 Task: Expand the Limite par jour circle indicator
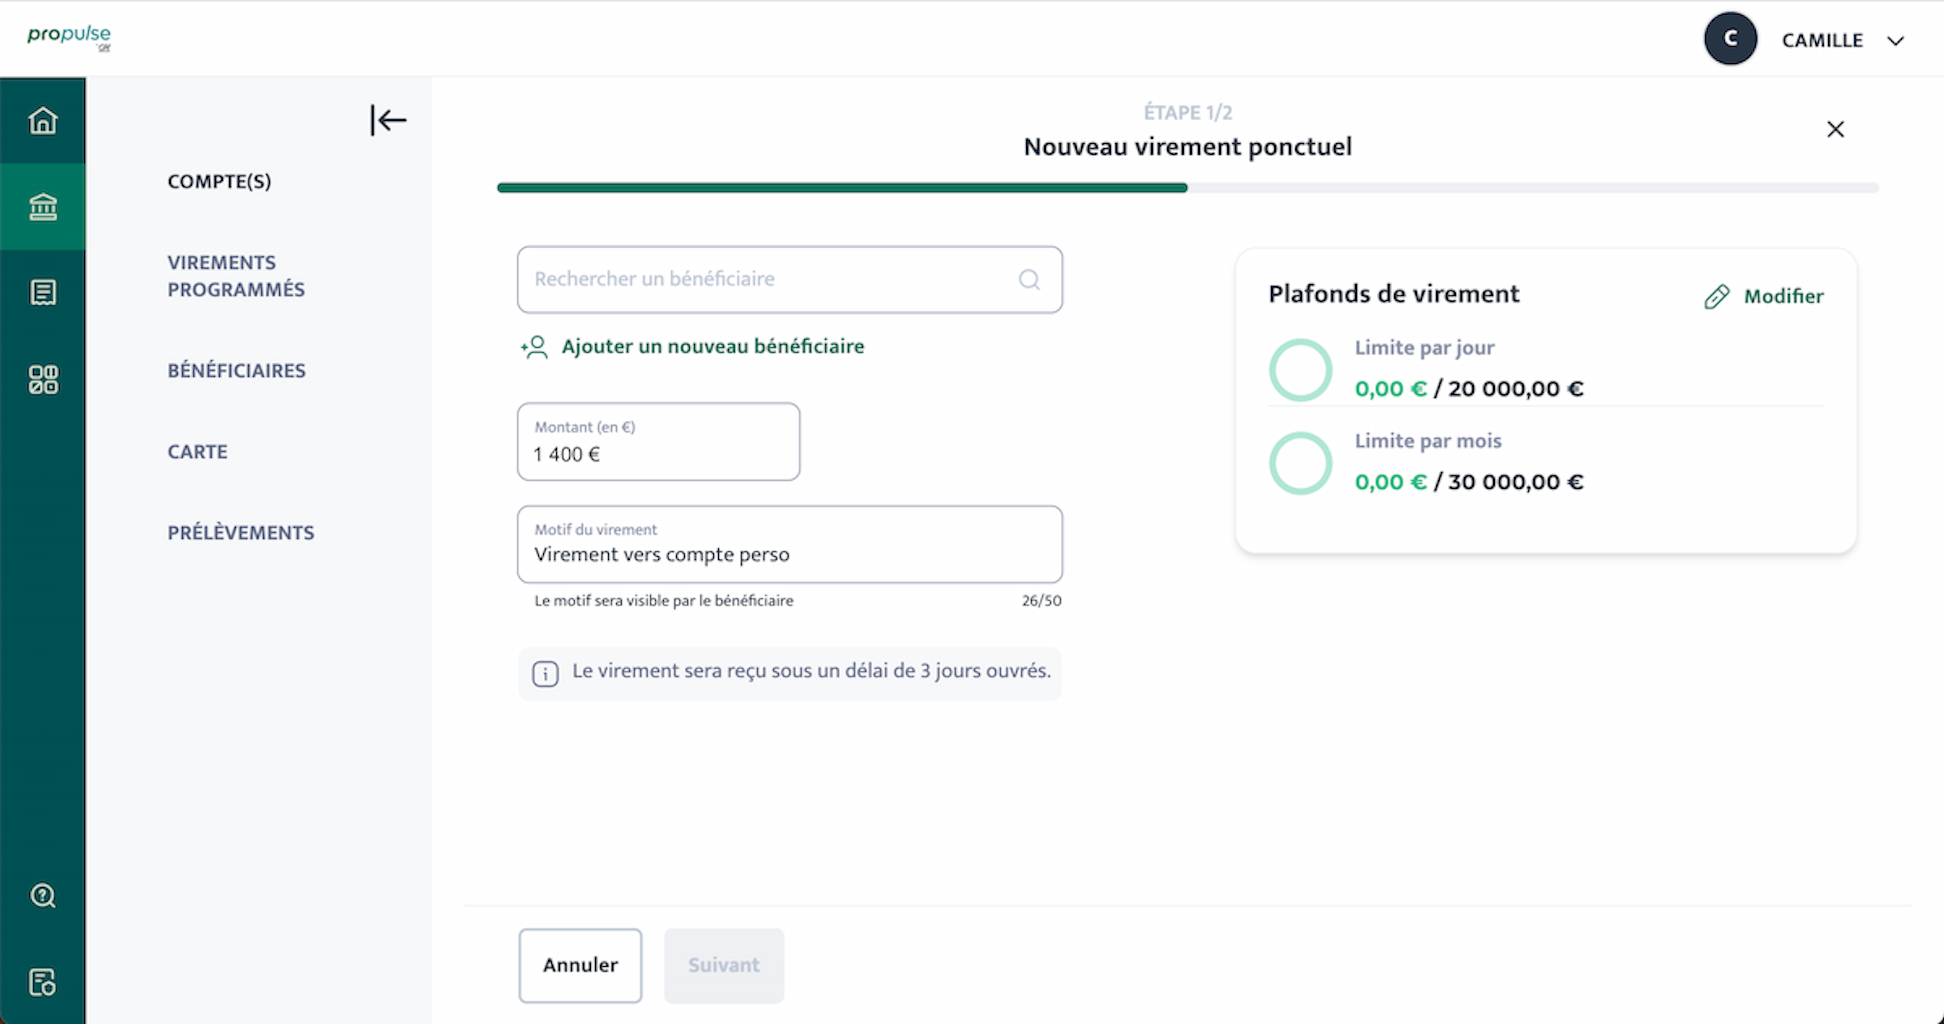pos(1300,369)
